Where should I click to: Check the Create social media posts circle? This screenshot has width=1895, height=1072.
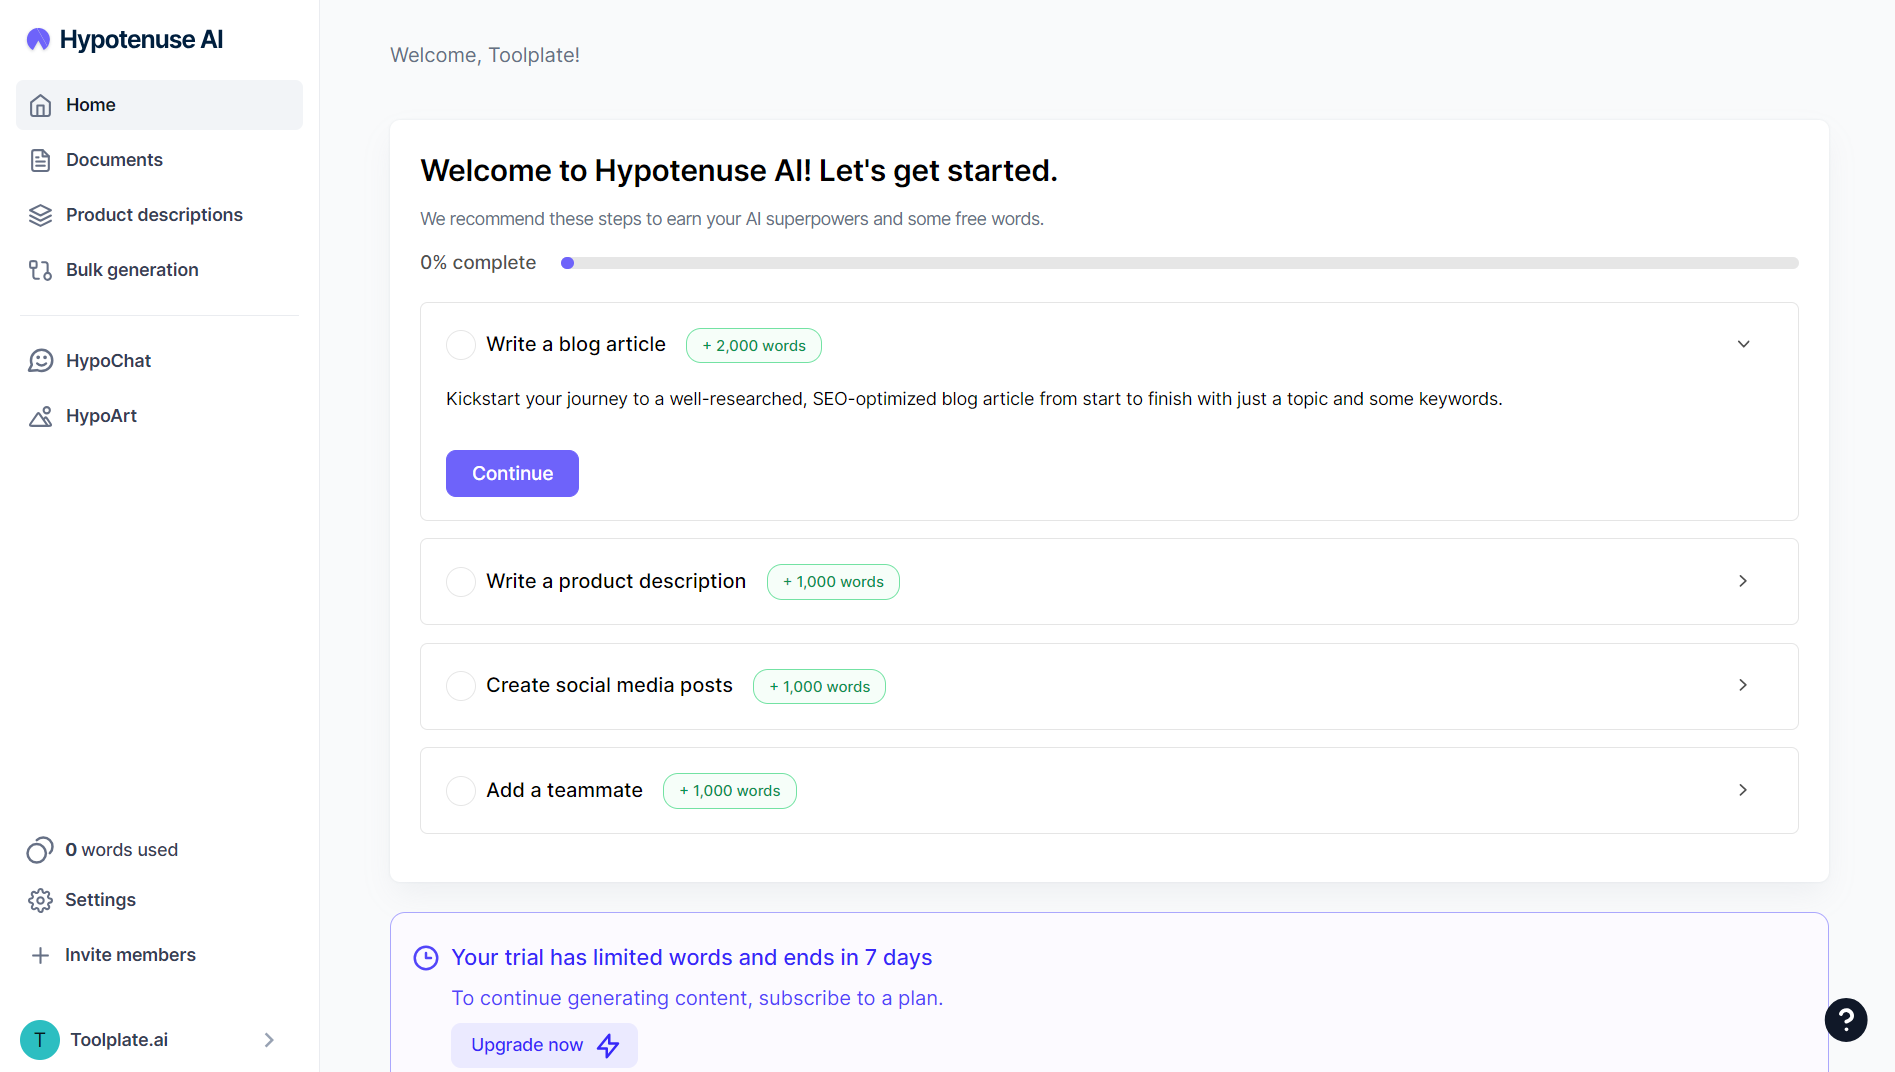coord(461,686)
